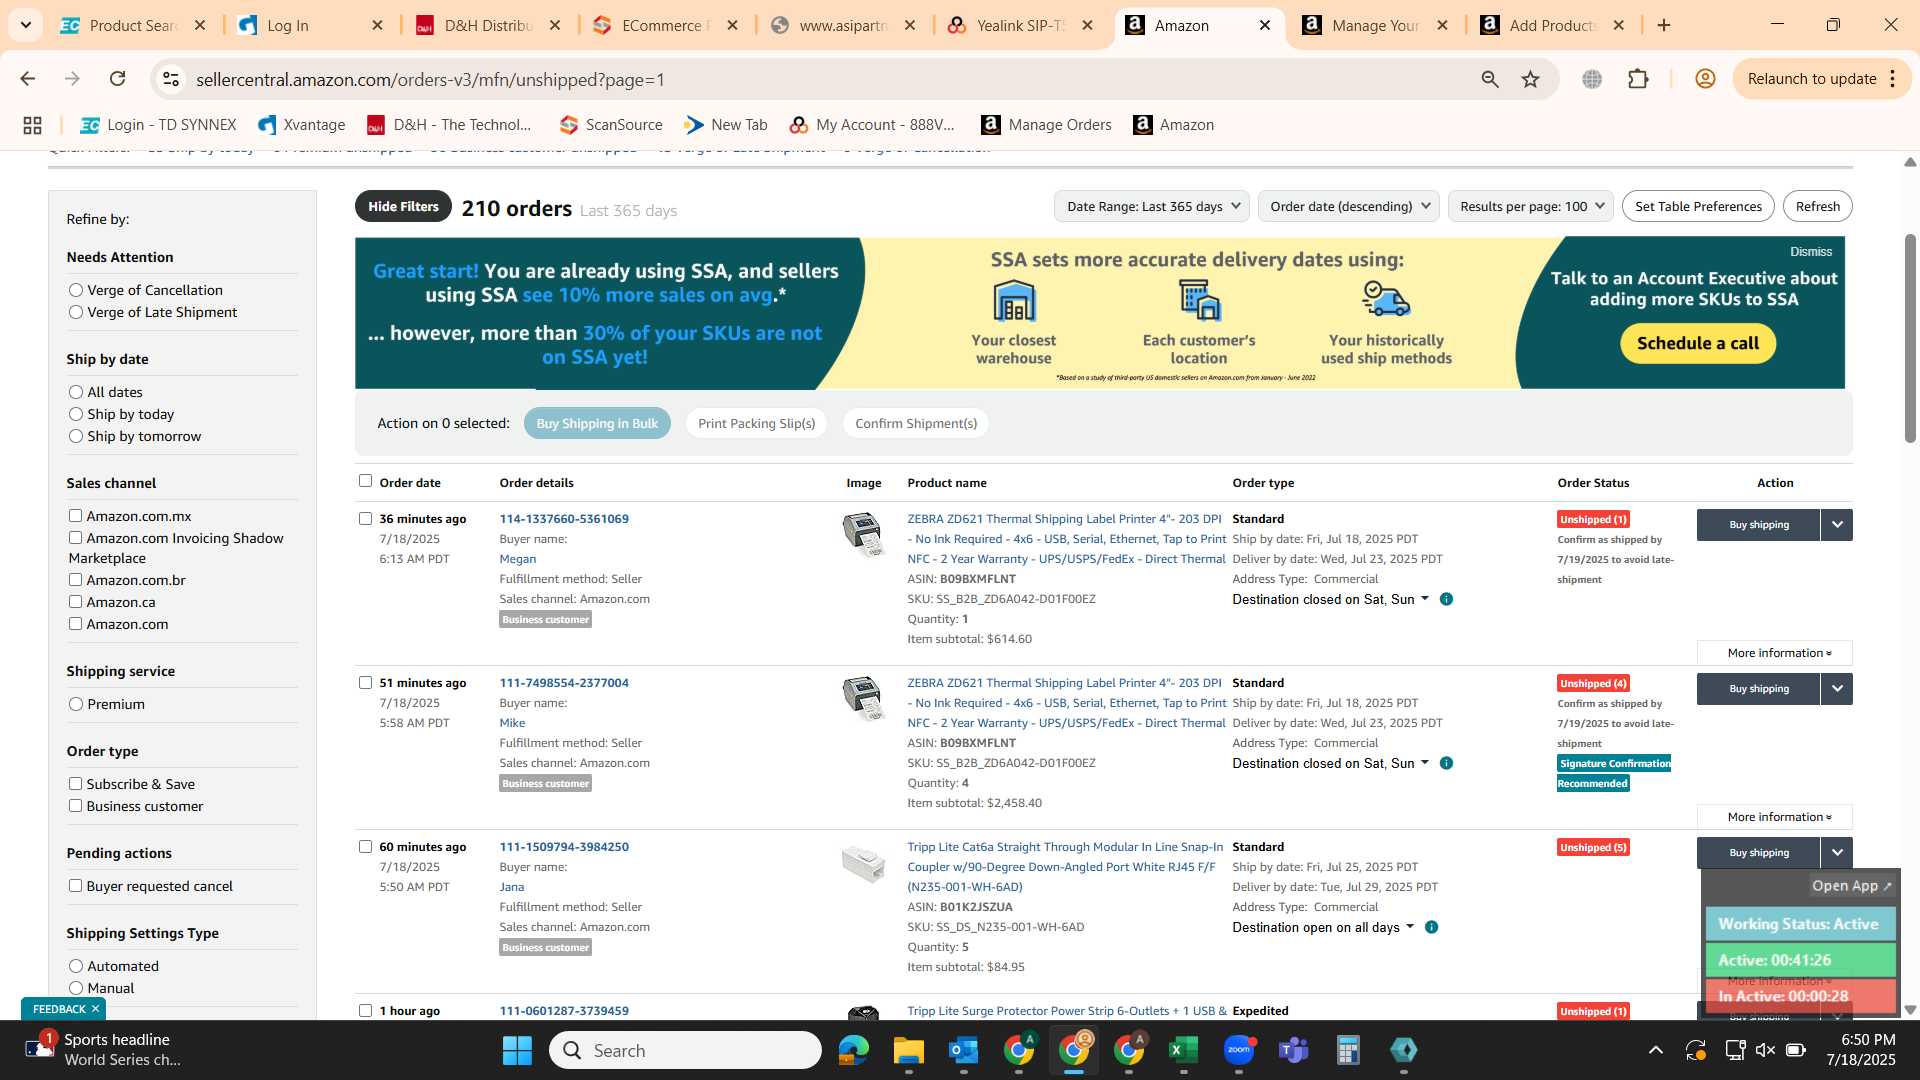Image resolution: width=1920 pixels, height=1080 pixels.
Task: Open the ScanSource bookmark
Action: [611, 125]
